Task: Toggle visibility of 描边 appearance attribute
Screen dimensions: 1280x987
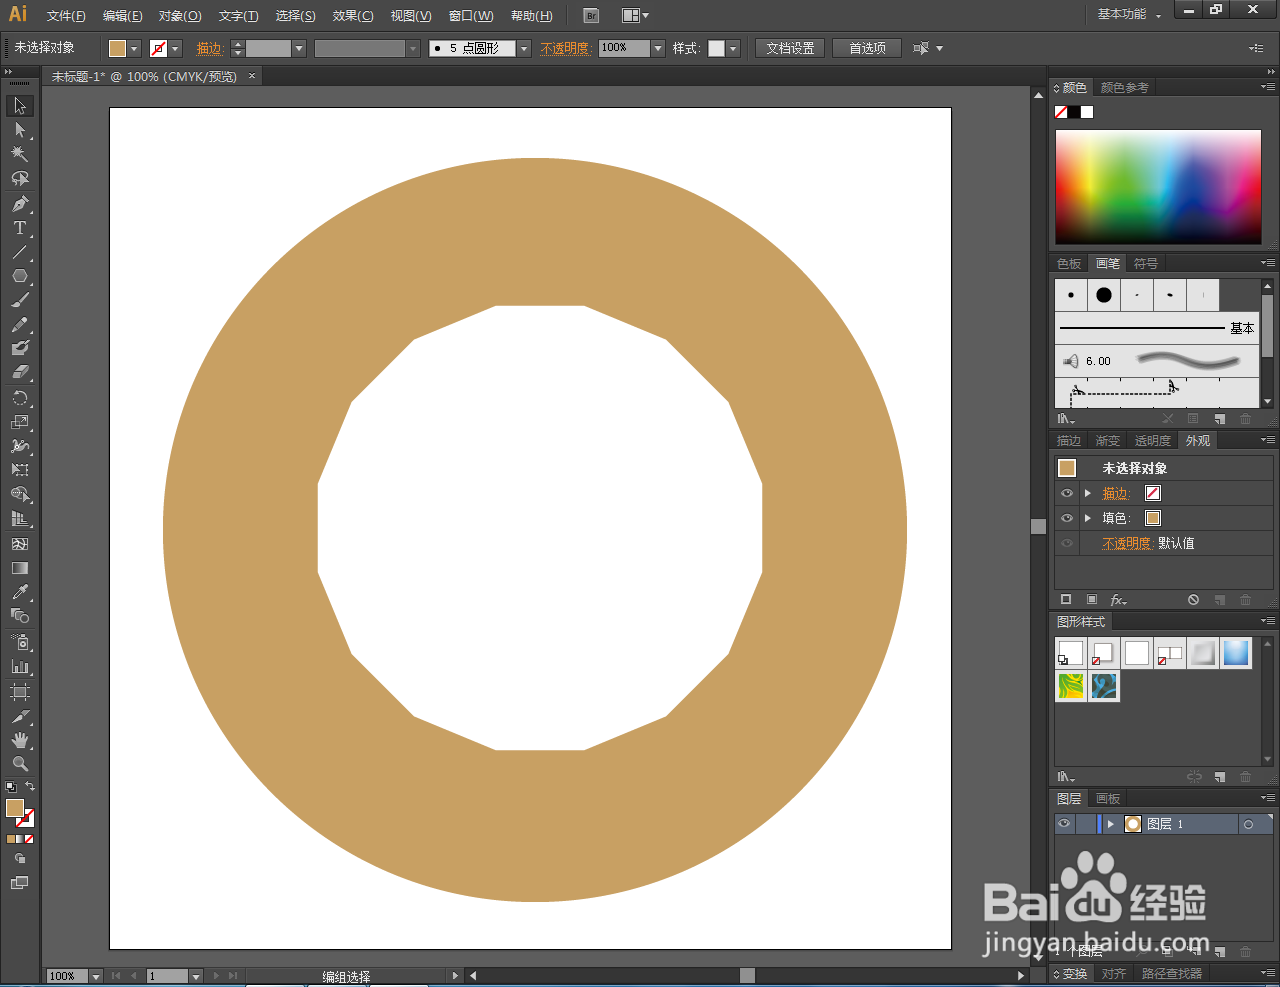Action: click(x=1067, y=493)
